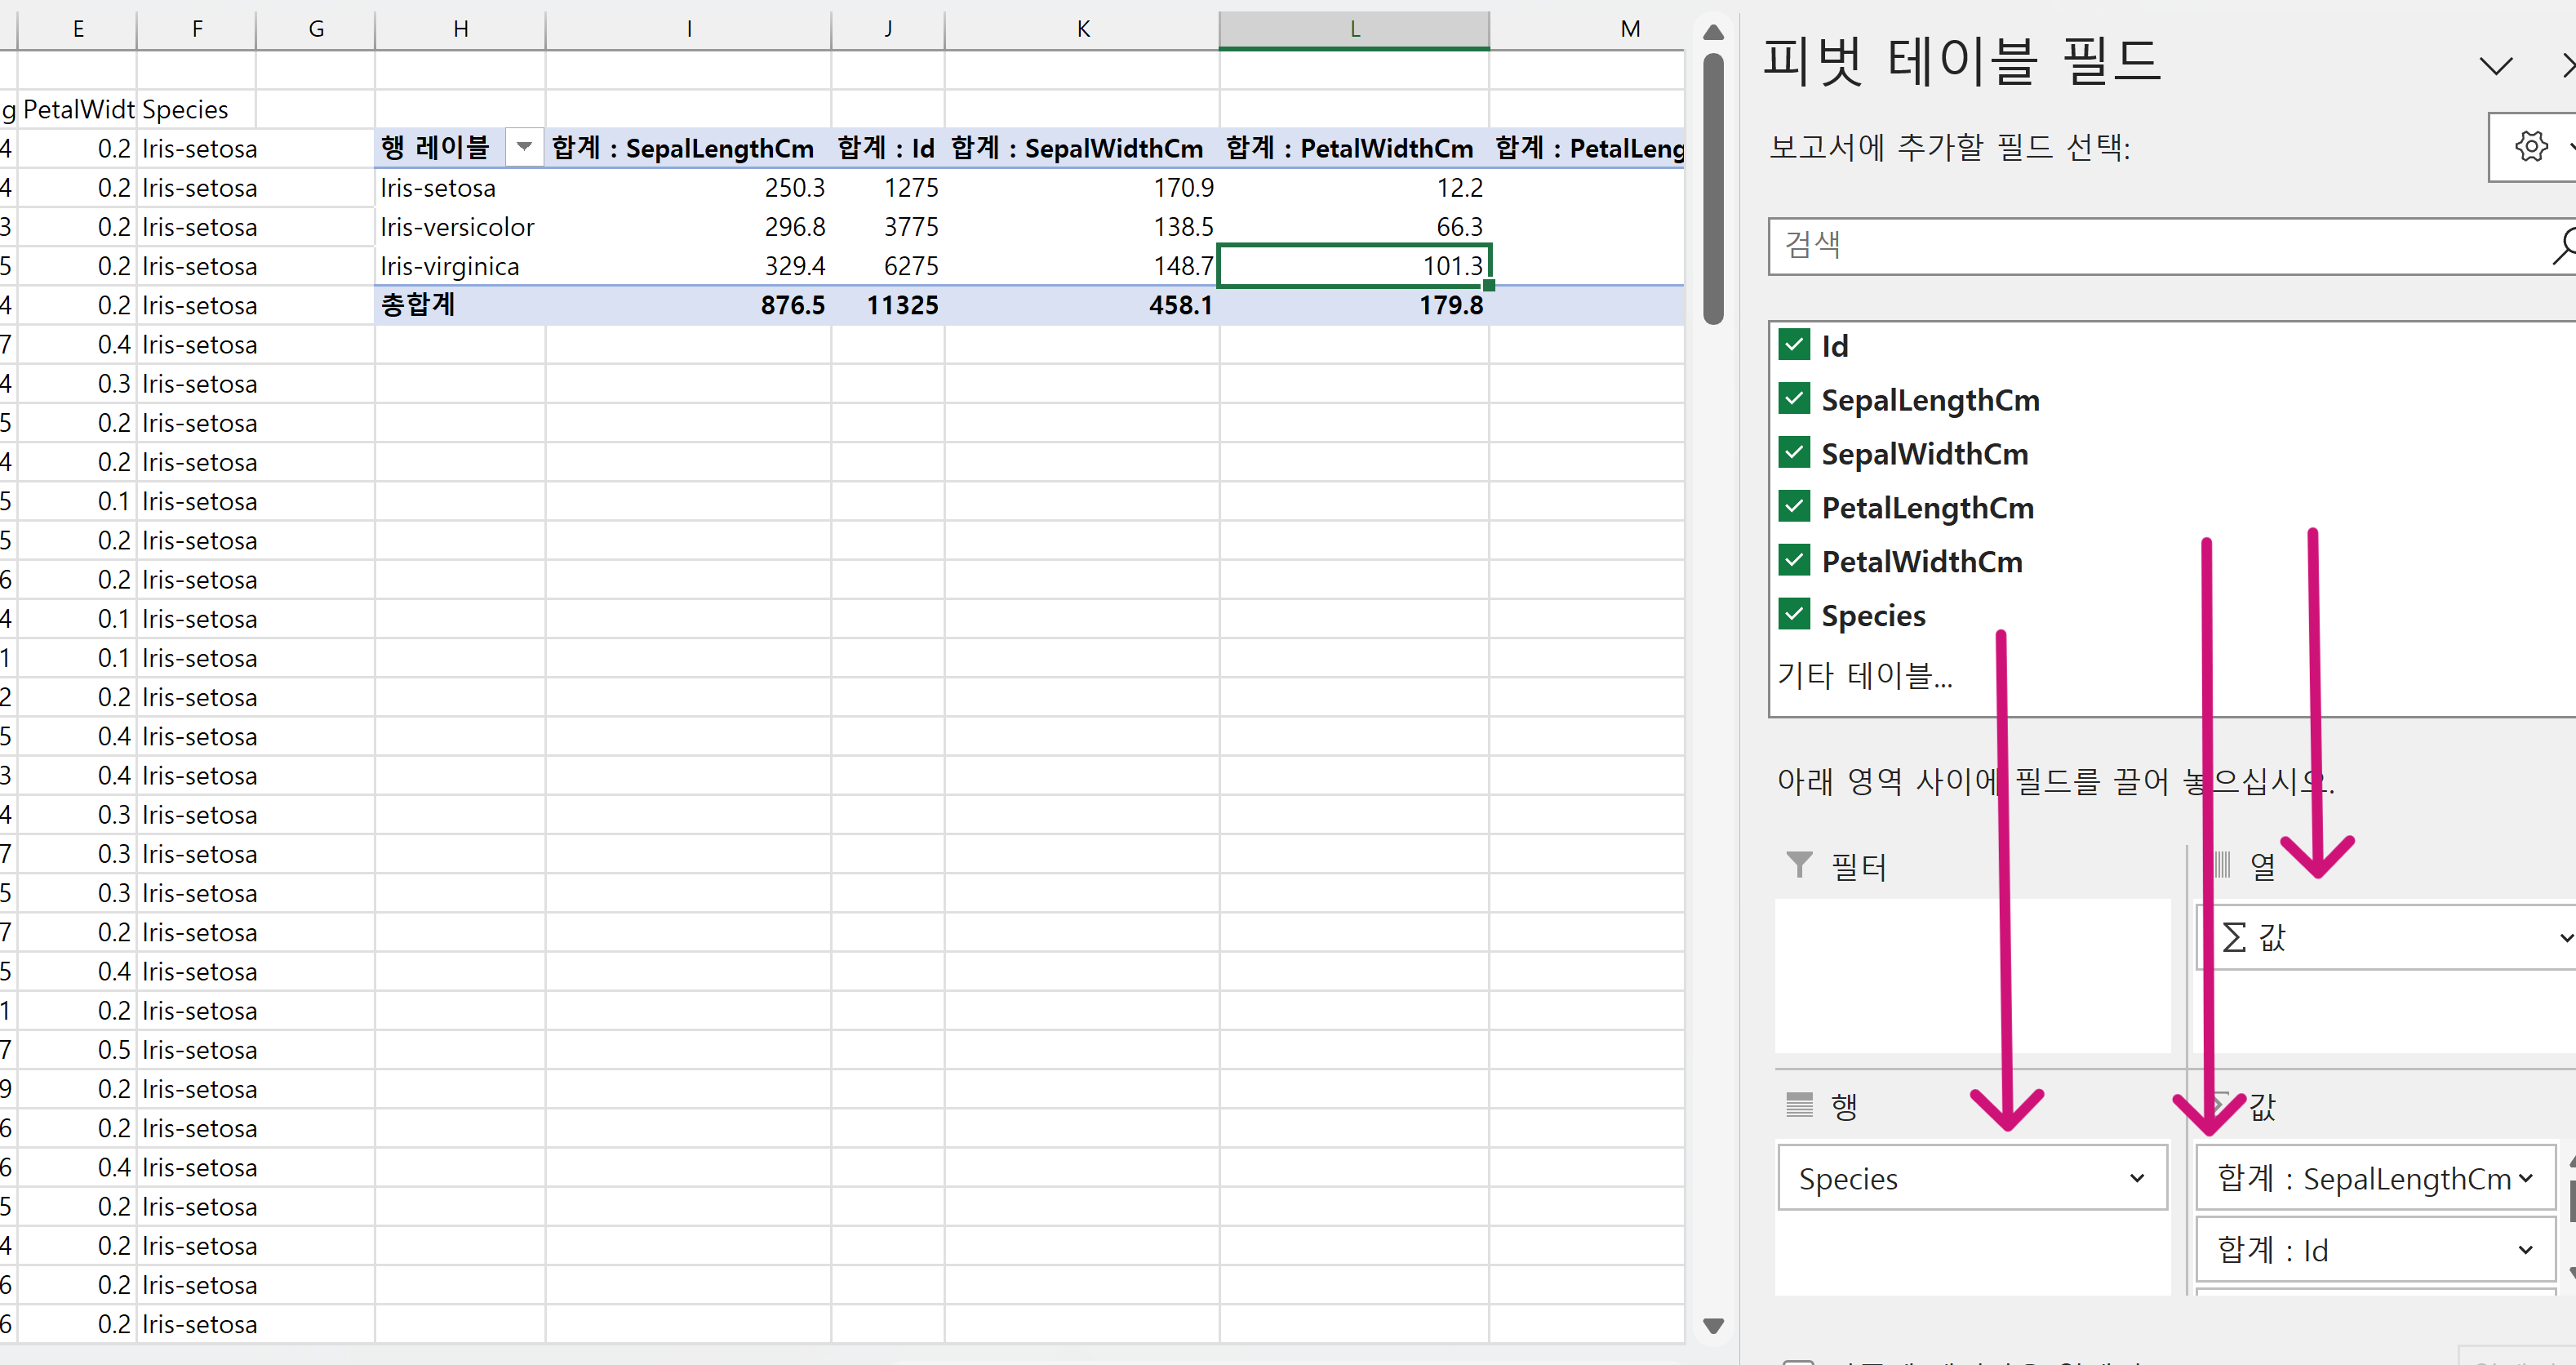2576x1365 pixels.
Task: Click the scroll down arrow of the sheet
Action: click(x=1713, y=1326)
